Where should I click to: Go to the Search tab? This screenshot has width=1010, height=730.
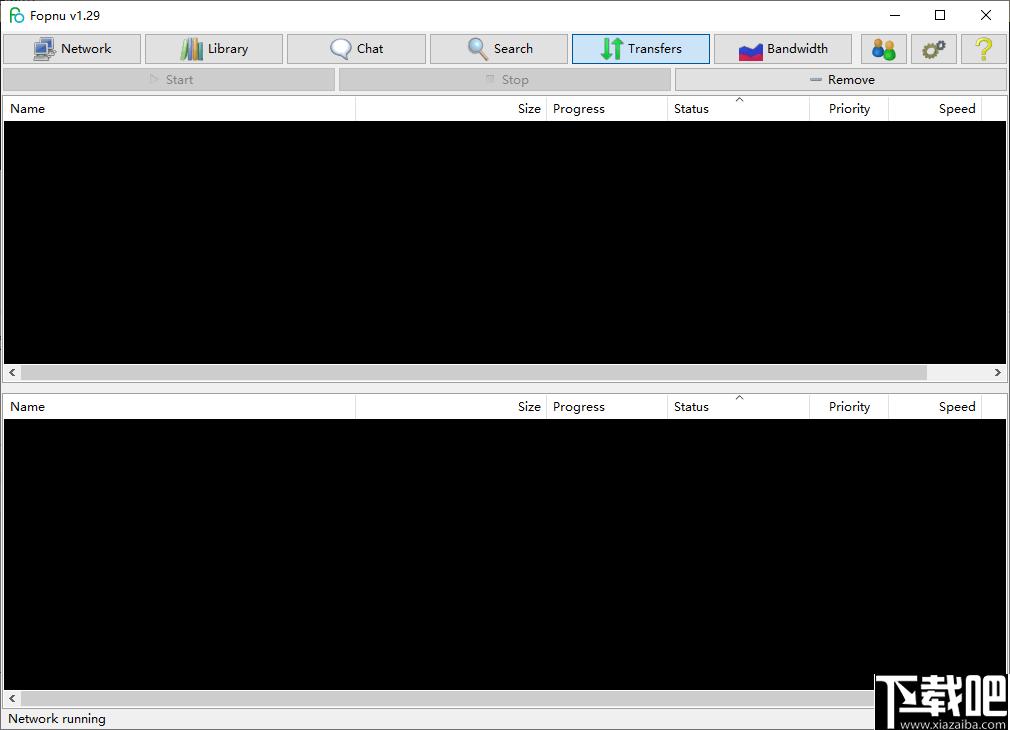coord(499,49)
